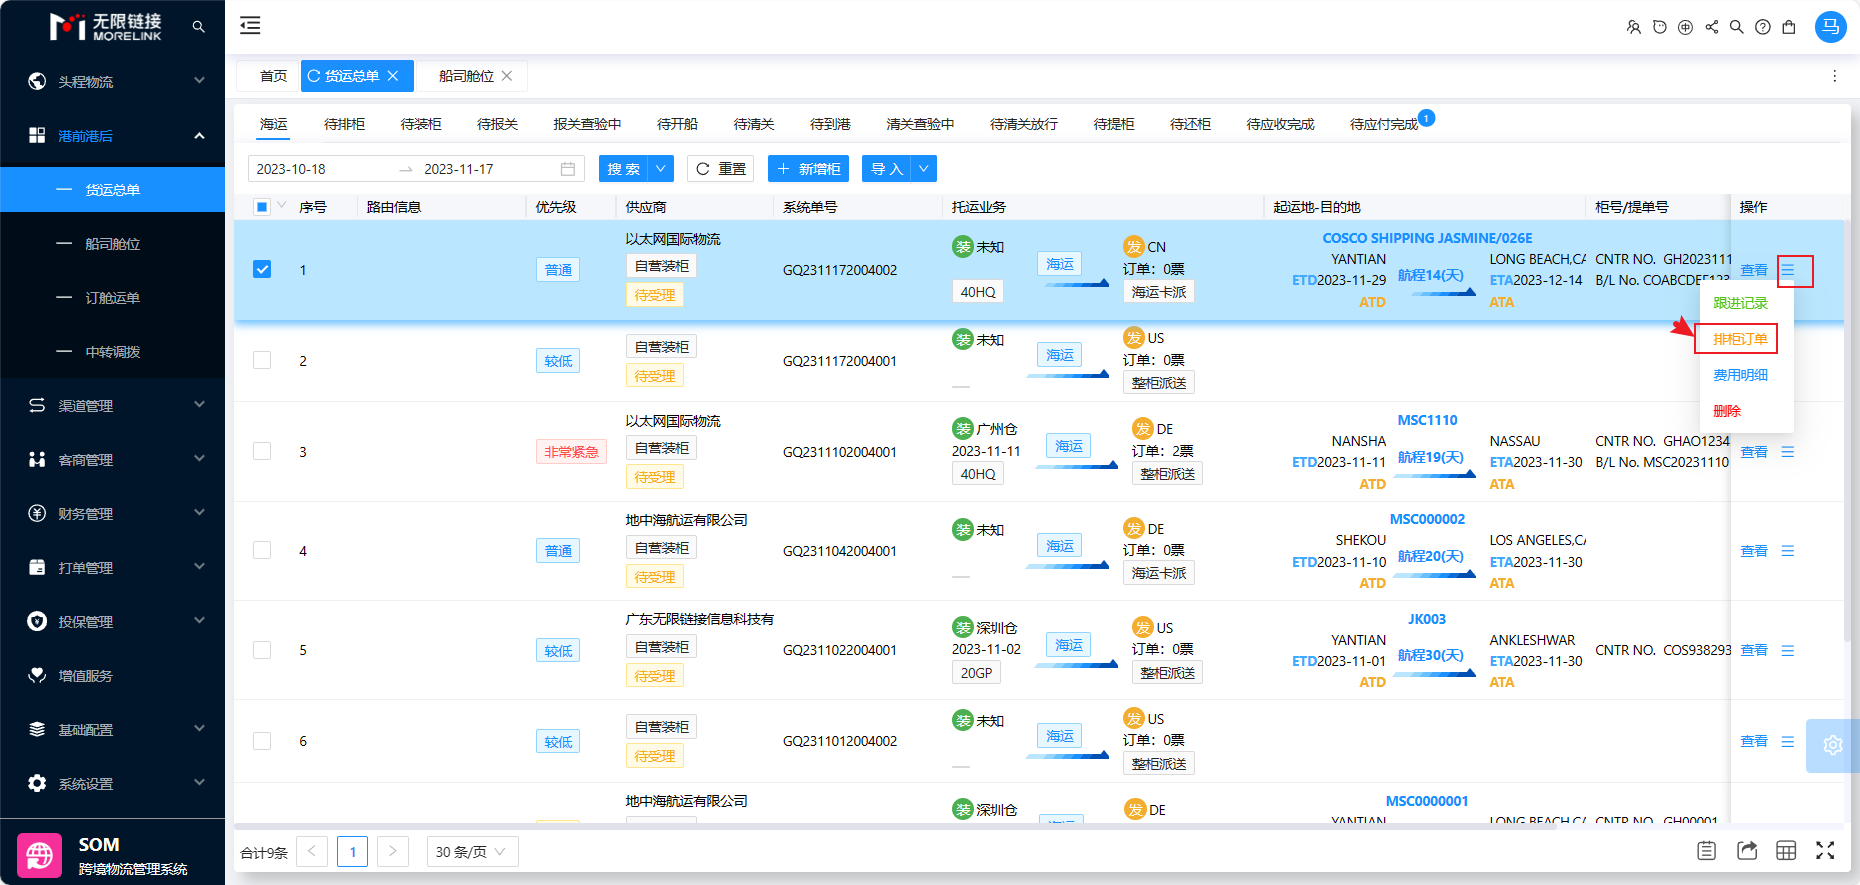Screen dimensions: 1860x885
Task: Expand the 渠道管理 sidebar menu
Action: pyautogui.click(x=112, y=405)
